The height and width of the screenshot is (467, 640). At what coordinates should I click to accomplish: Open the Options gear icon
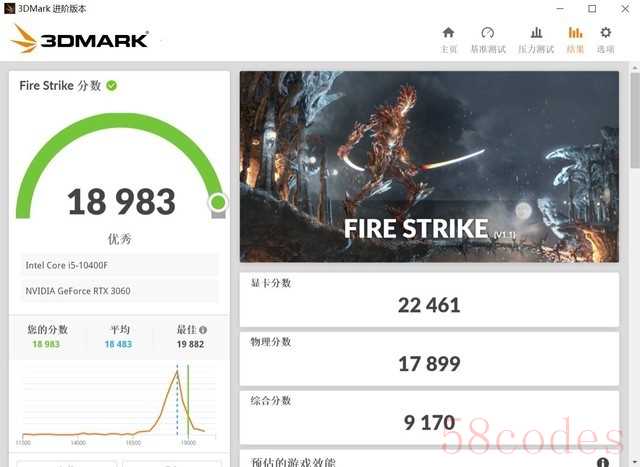[x=606, y=32]
